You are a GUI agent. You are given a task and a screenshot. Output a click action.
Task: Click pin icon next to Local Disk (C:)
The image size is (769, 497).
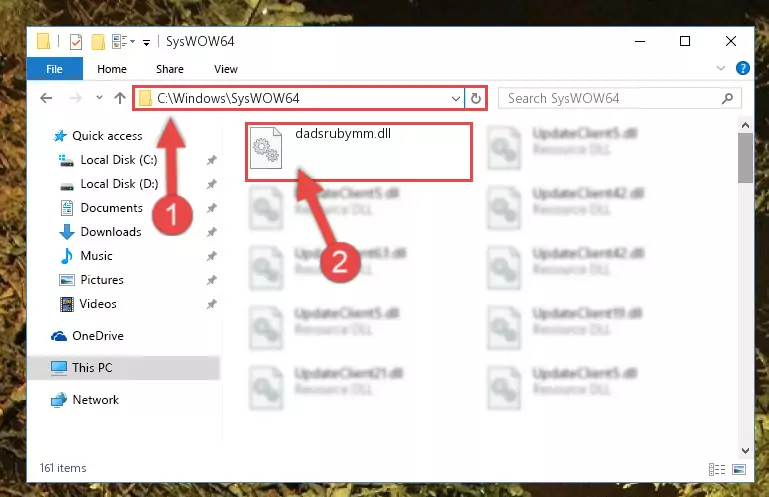point(211,160)
